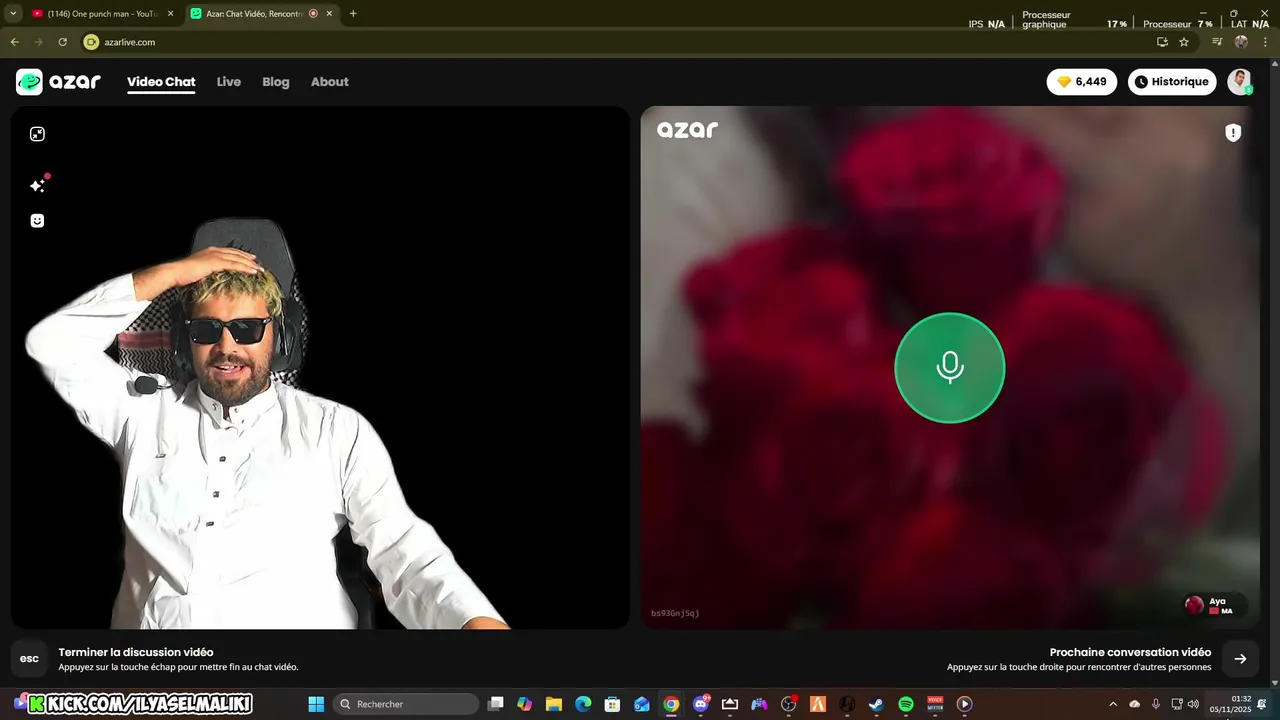Open File Explorer from the taskbar
The image size is (1280, 720).
(553, 704)
